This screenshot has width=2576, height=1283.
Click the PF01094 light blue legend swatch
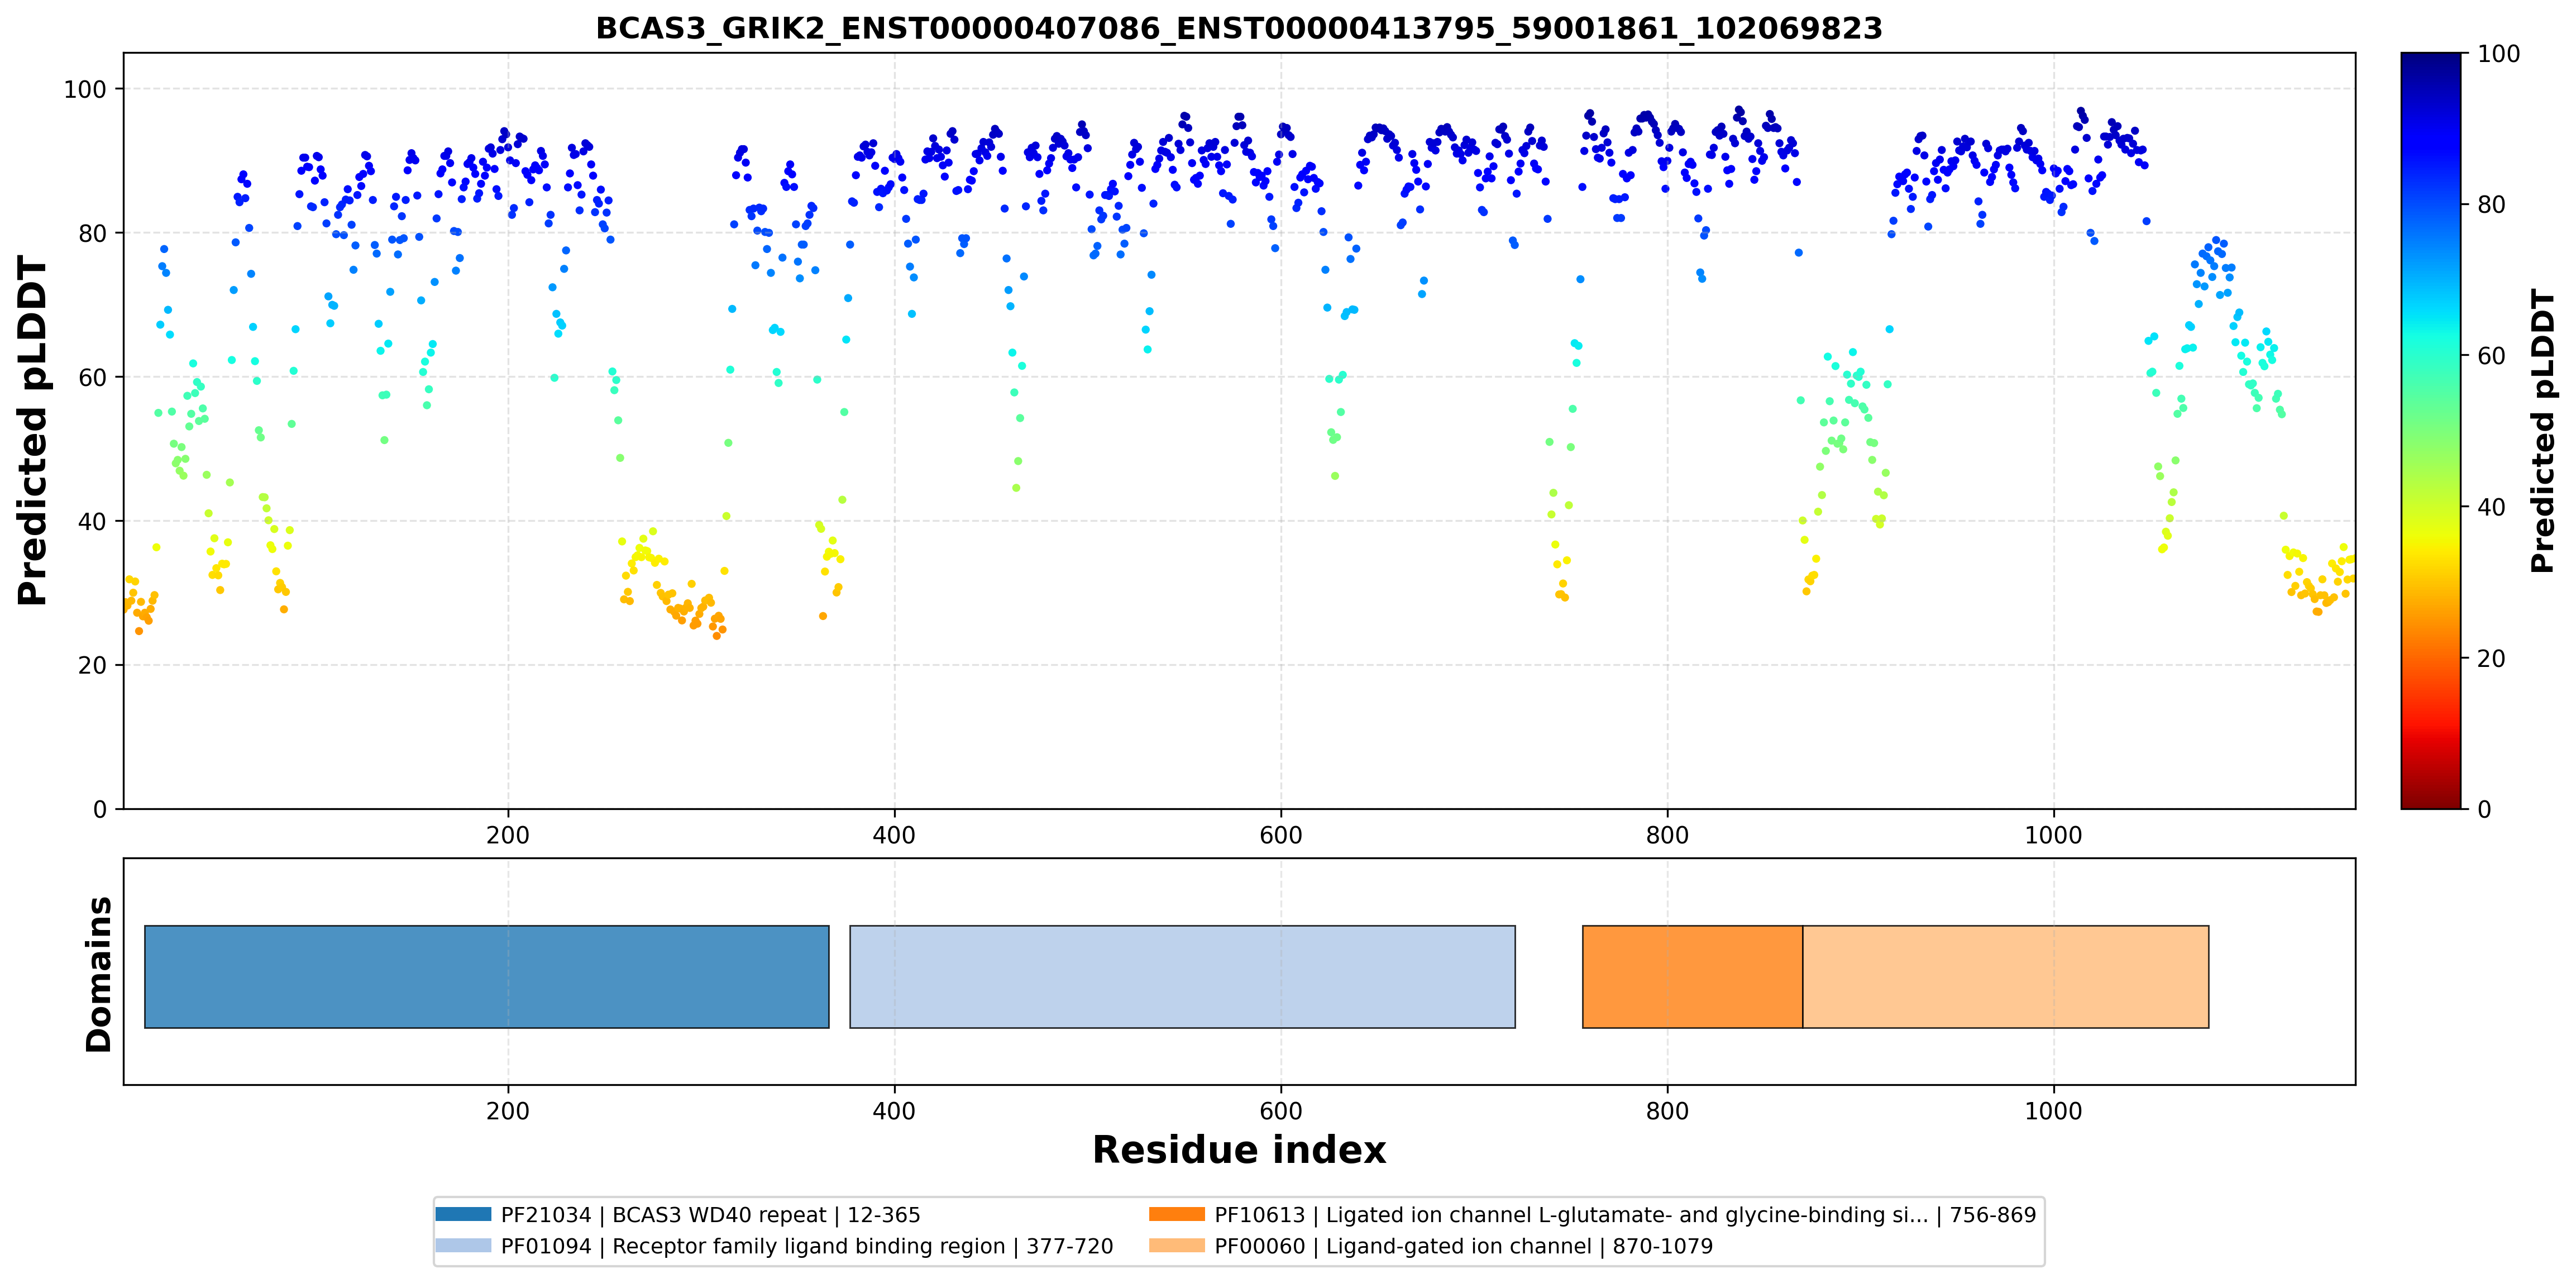[463, 1246]
